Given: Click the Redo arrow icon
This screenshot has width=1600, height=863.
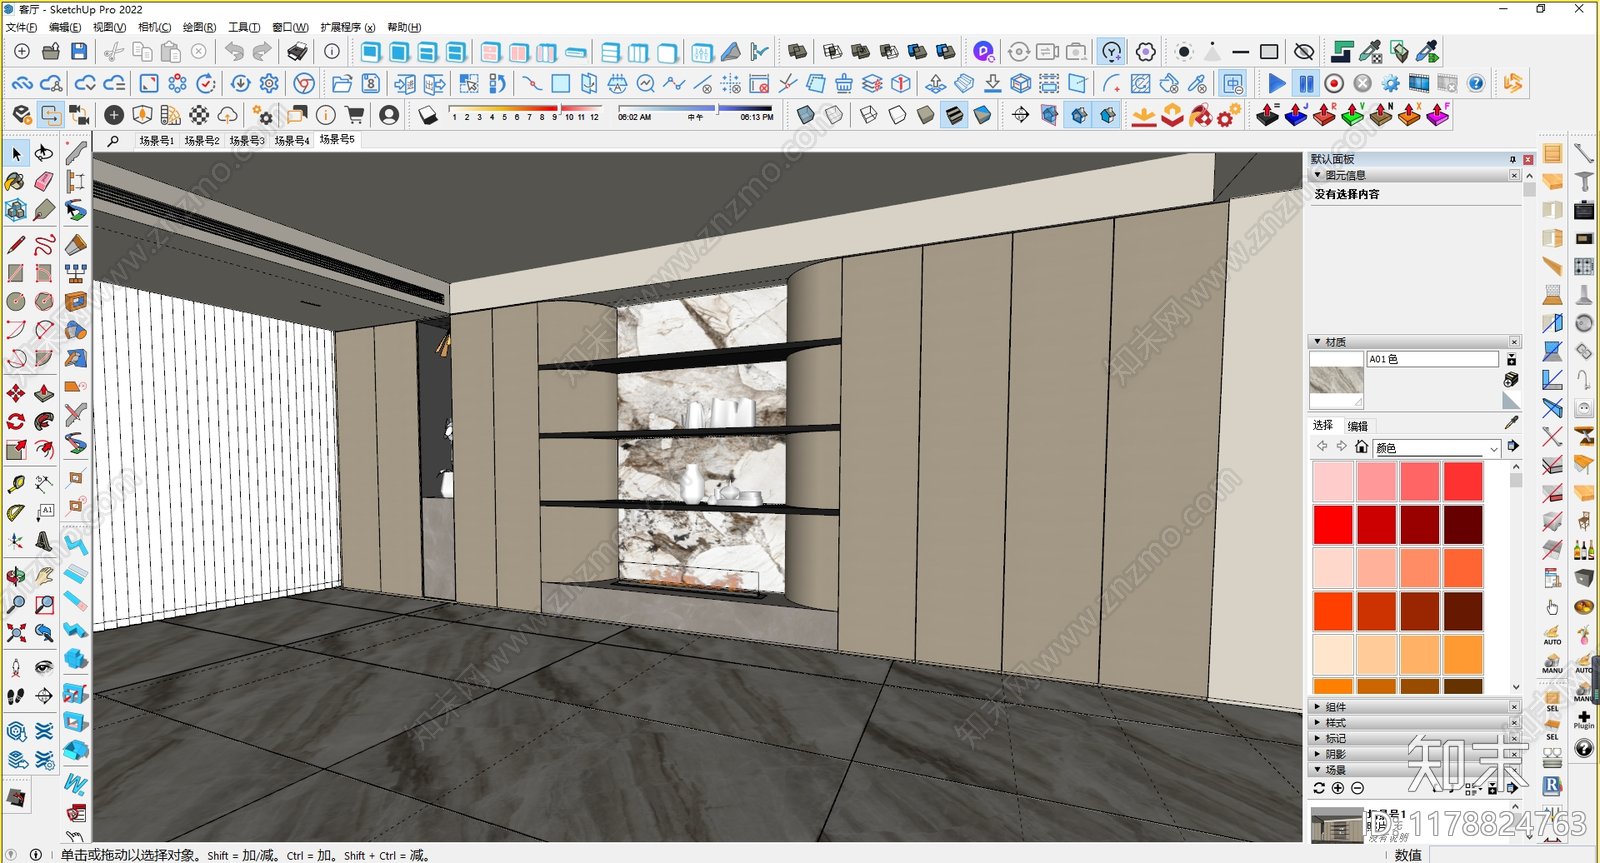Looking at the screenshot, I should [x=262, y=51].
